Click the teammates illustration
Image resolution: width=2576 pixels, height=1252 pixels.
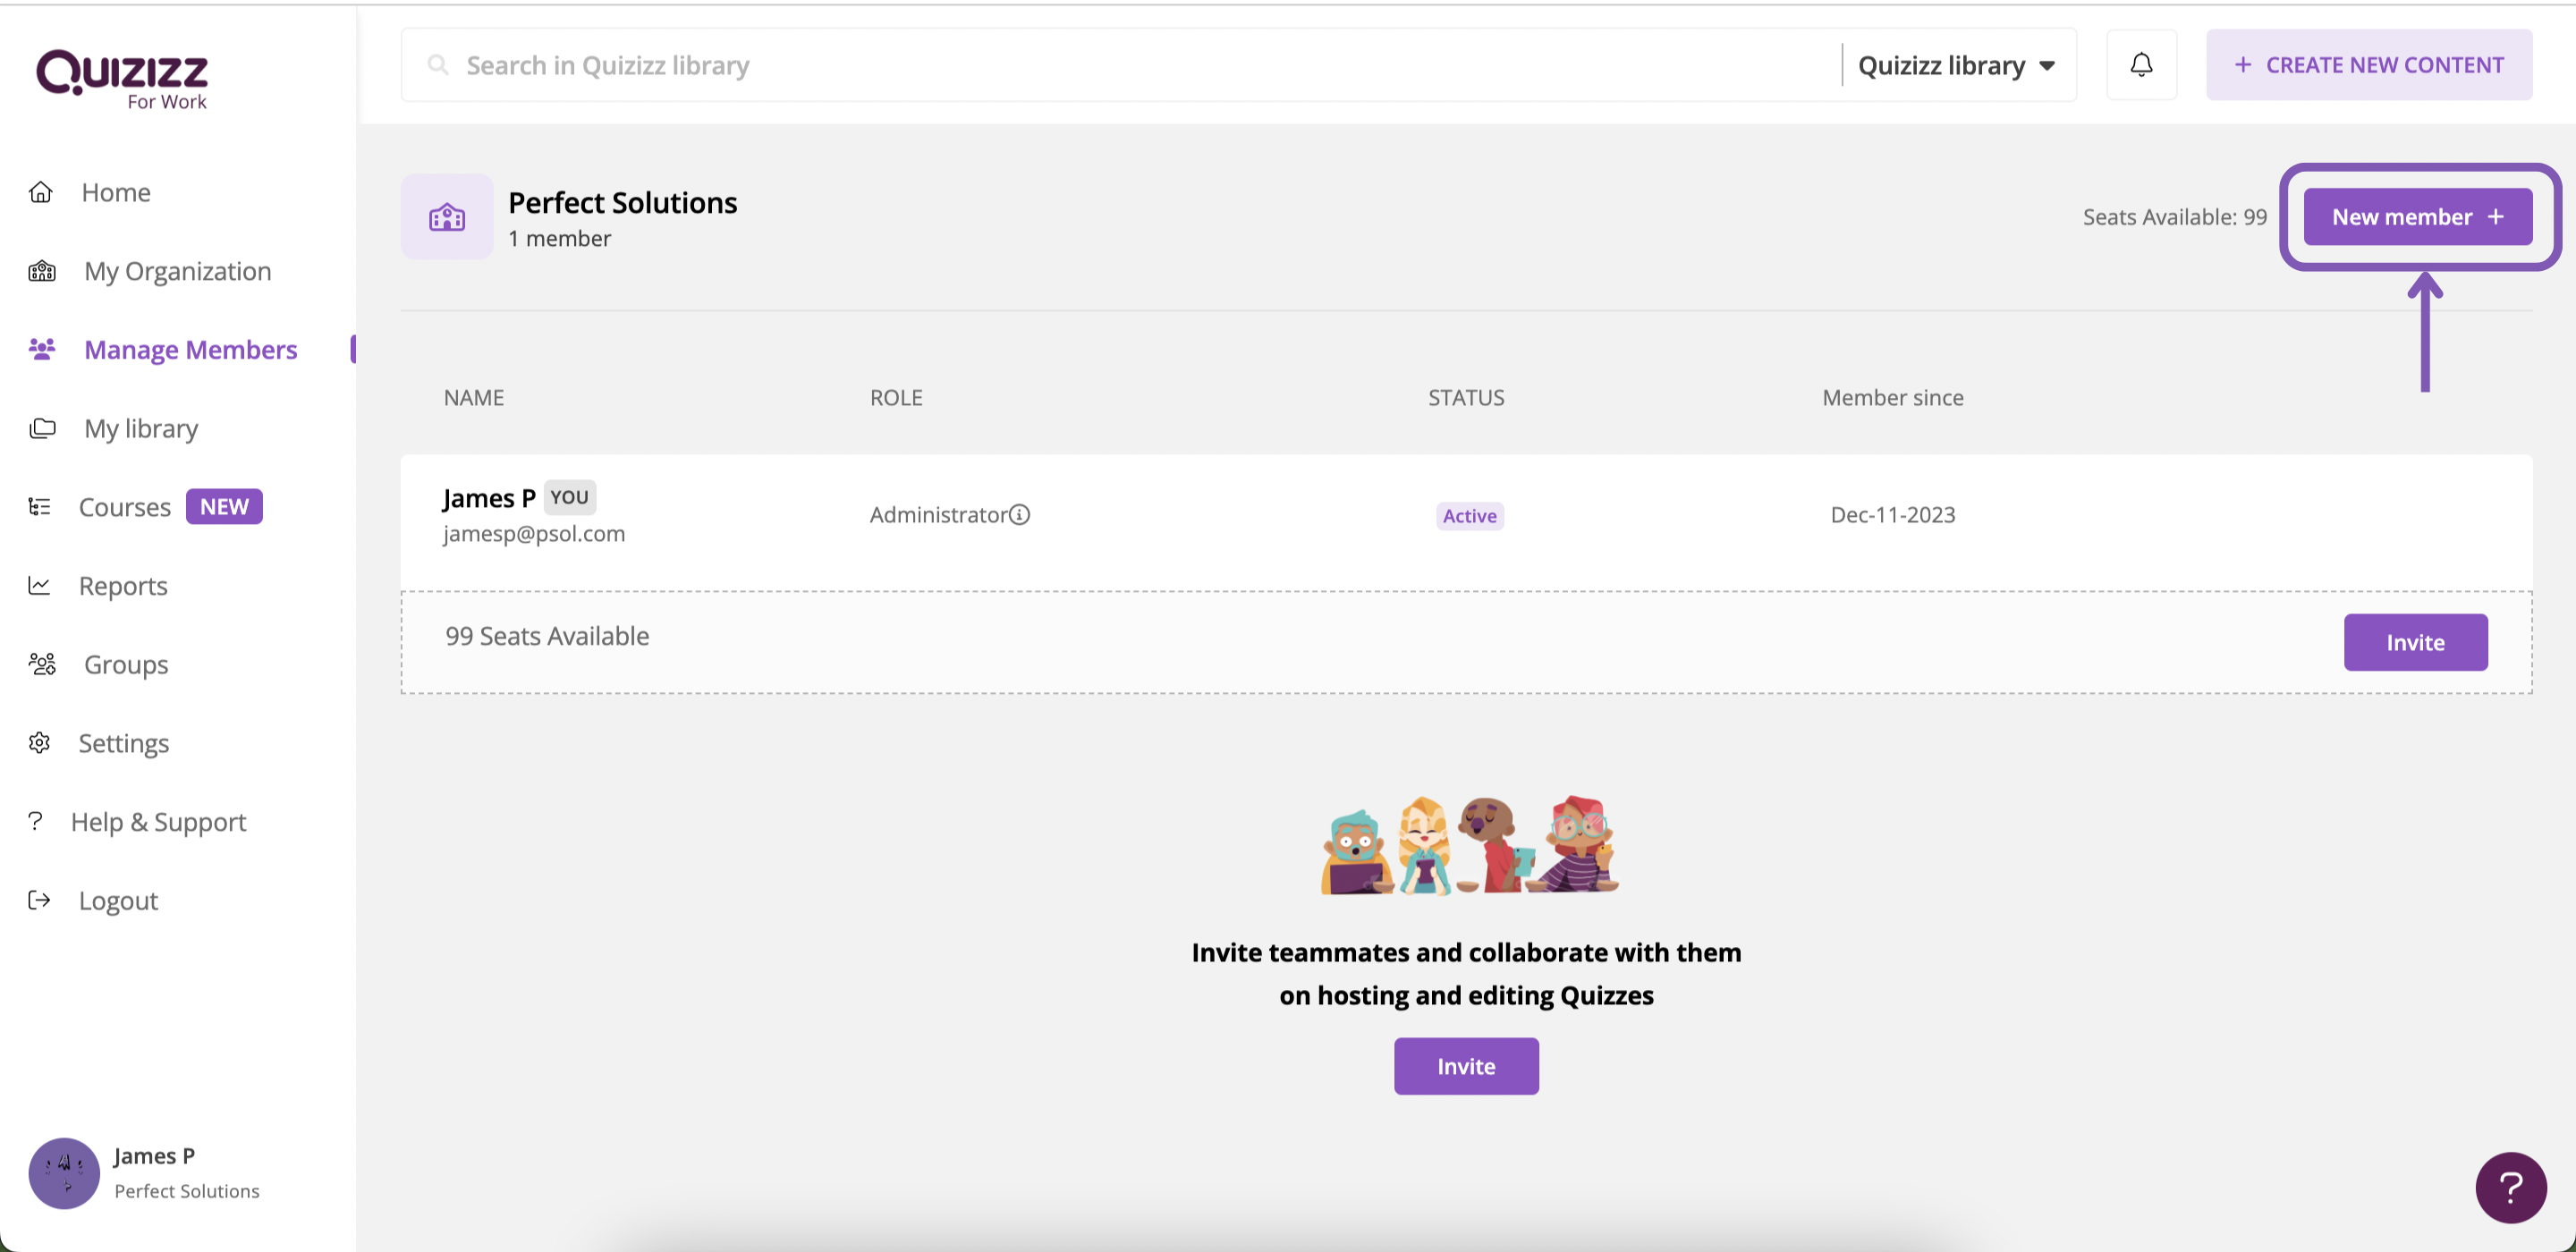pyautogui.click(x=1468, y=845)
